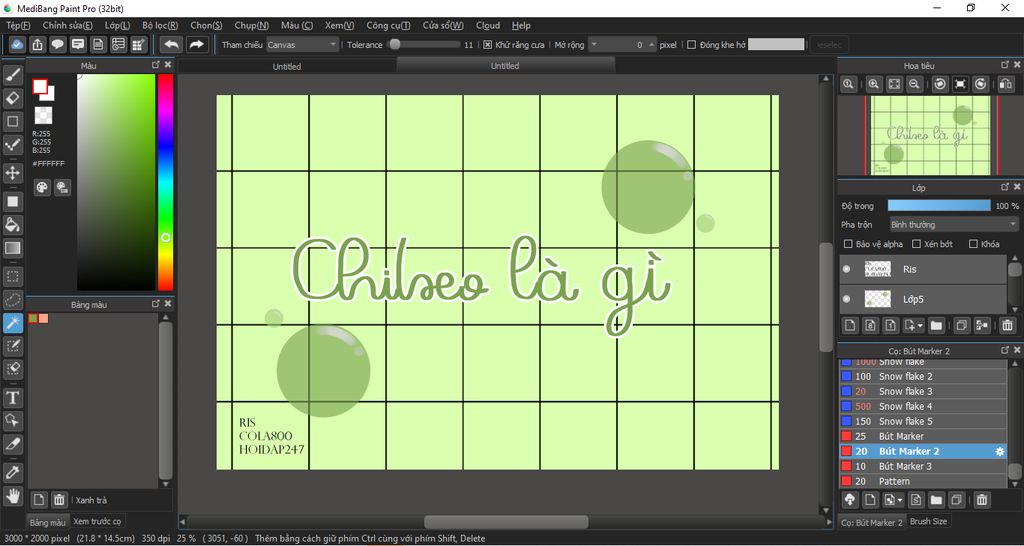Select the Hand tool
The width and height of the screenshot is (1024, 546).
[12, 495]
